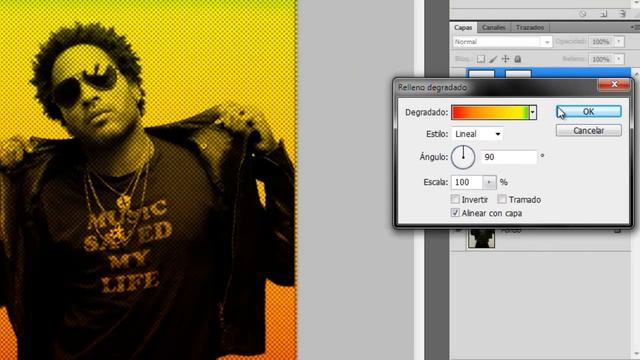Click the round icon left of the new item icon
The width and height of the screenshot is (640, 360).
[x=582, y=13]
